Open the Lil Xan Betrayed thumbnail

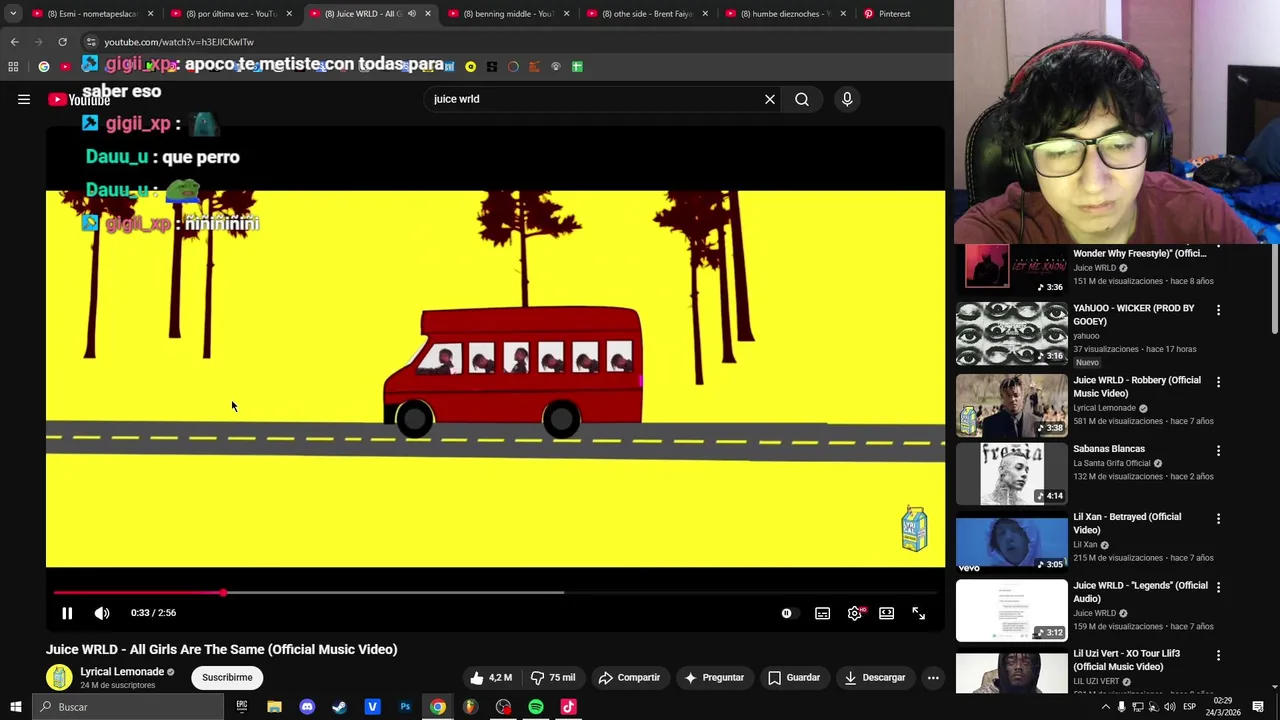point(1012,542)
